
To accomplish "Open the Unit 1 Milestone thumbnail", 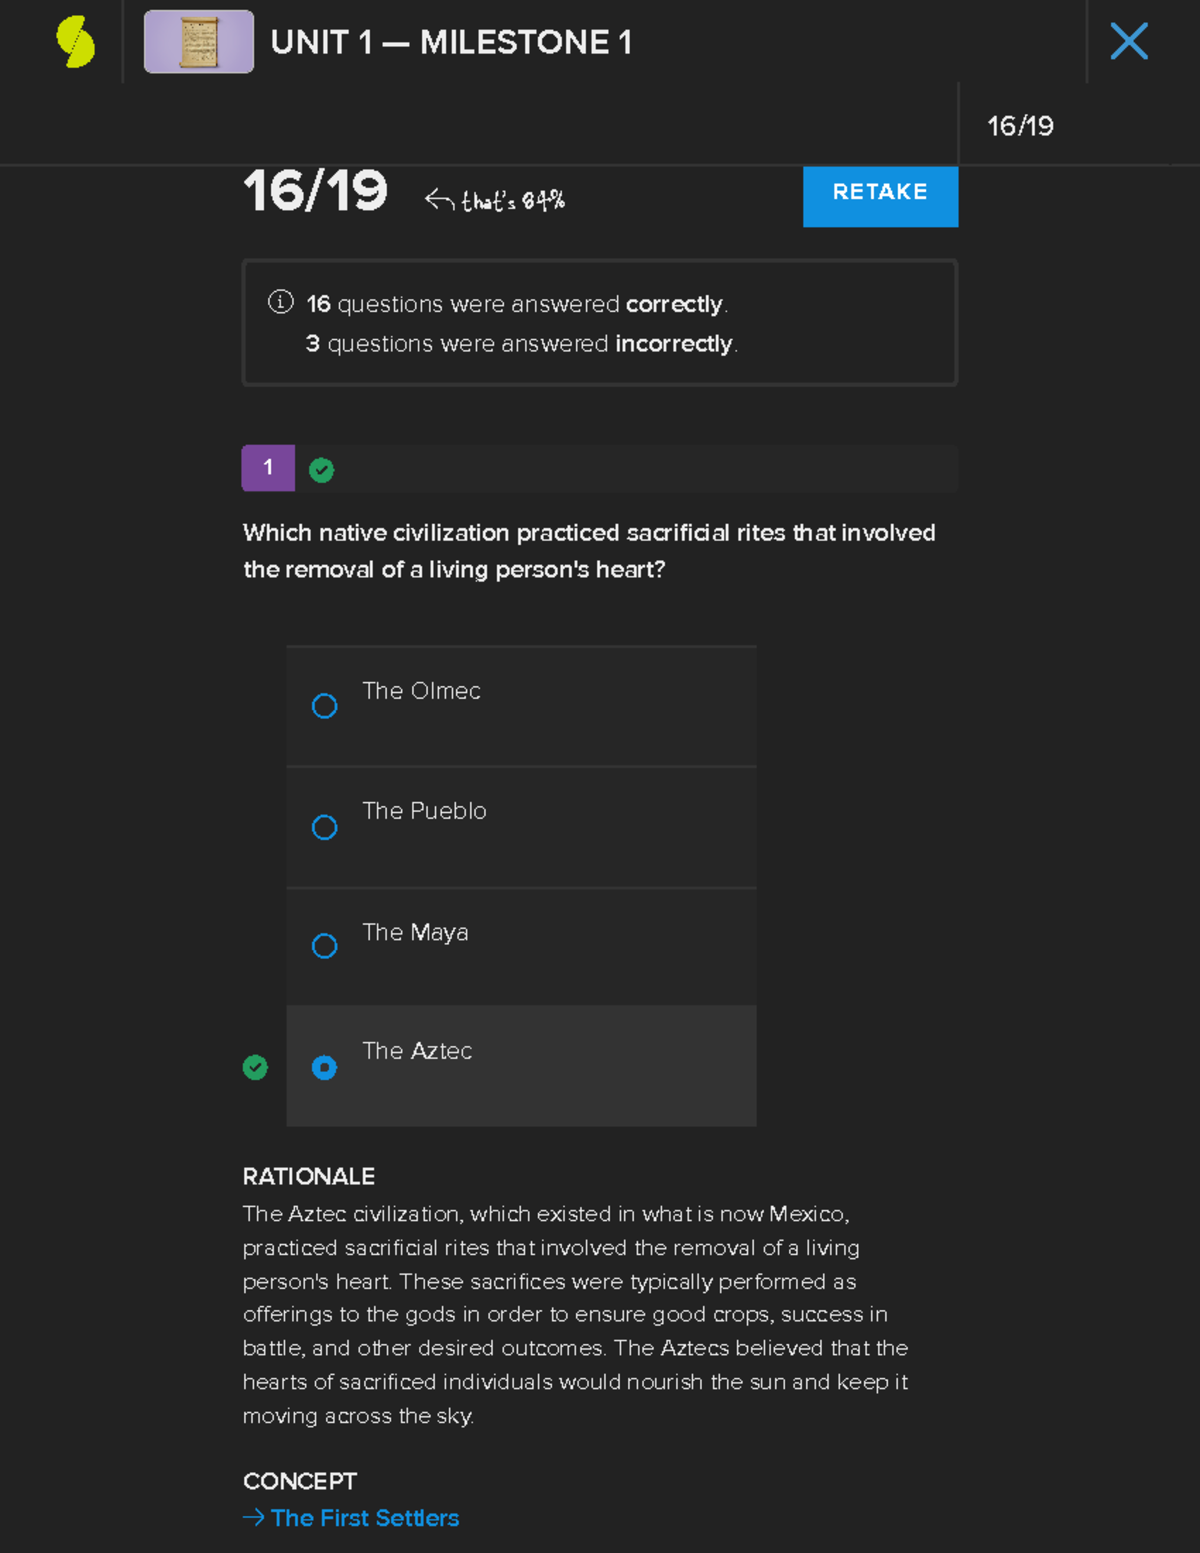I will [199, 42].
